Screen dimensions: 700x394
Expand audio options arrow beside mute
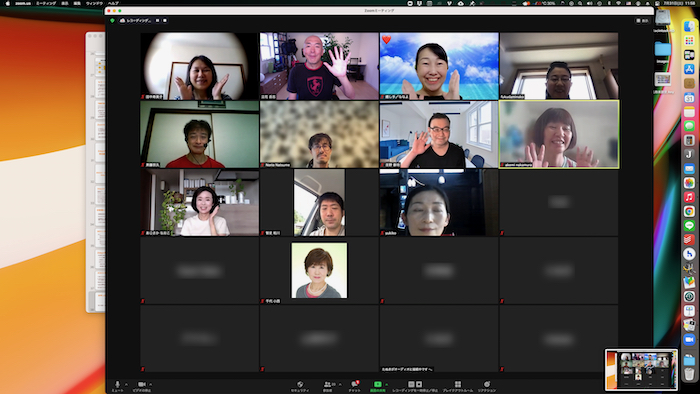pyautogui.click(x=126, y=384)
